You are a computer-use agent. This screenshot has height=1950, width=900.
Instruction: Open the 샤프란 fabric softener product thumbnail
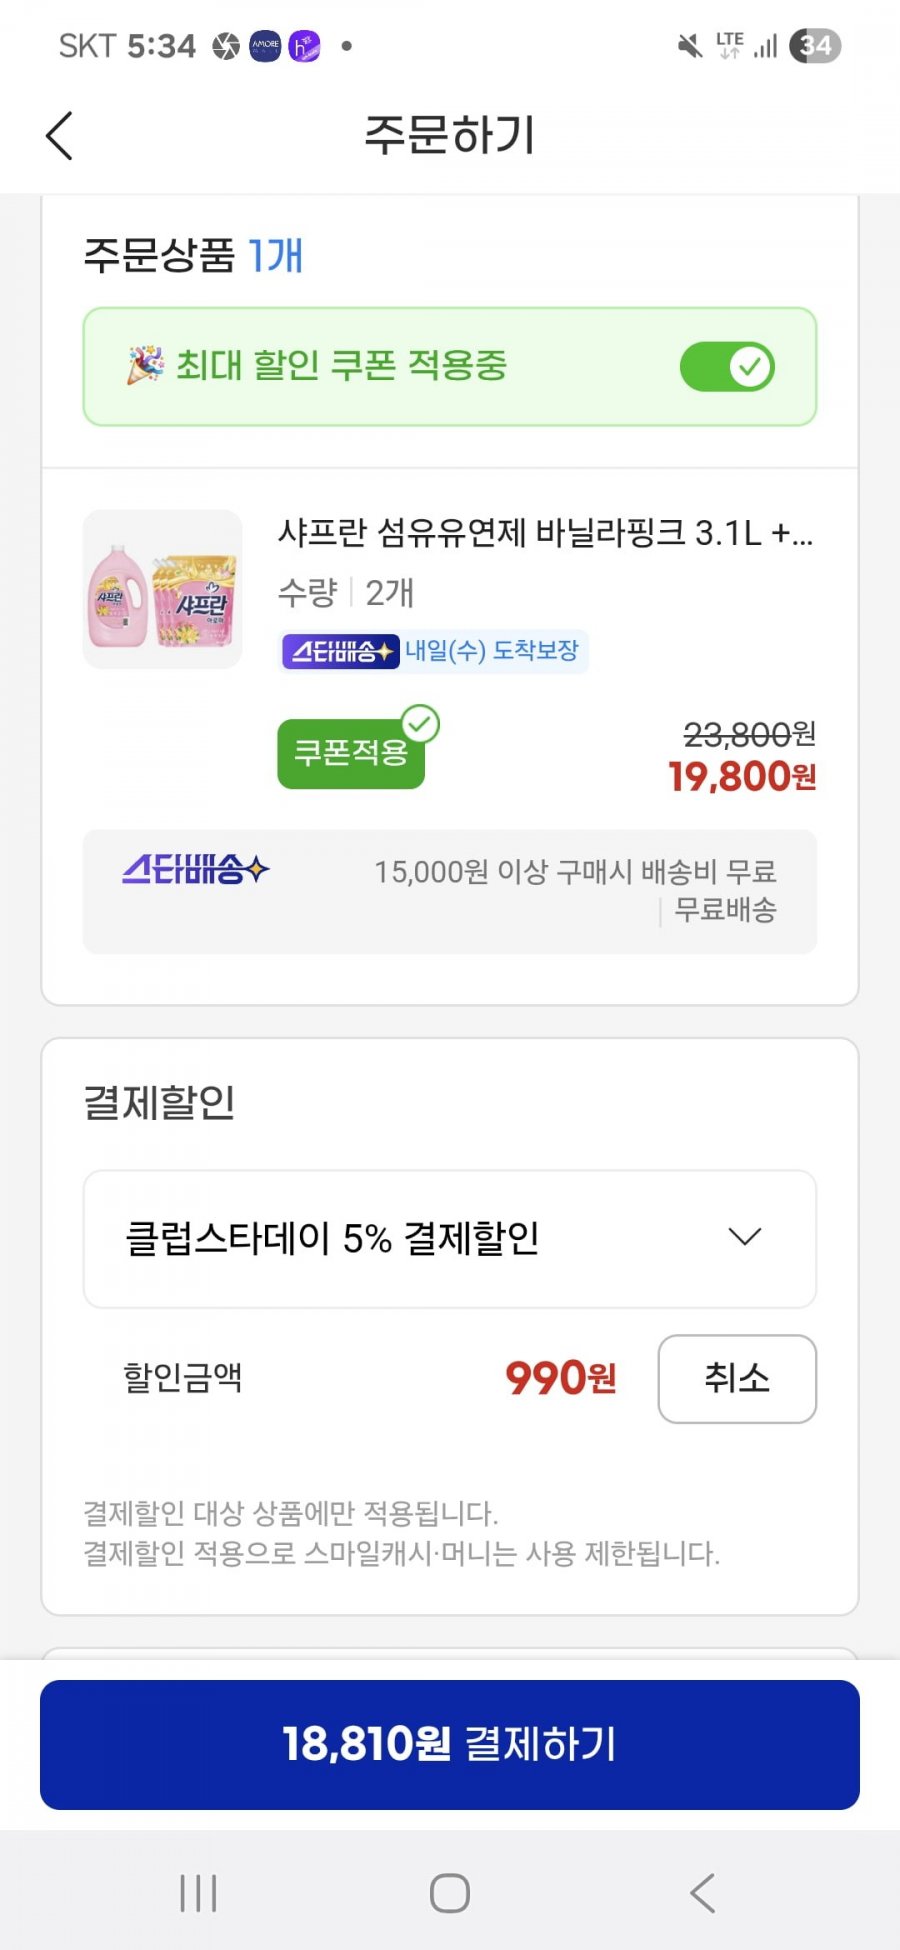[x=162, y=589]
